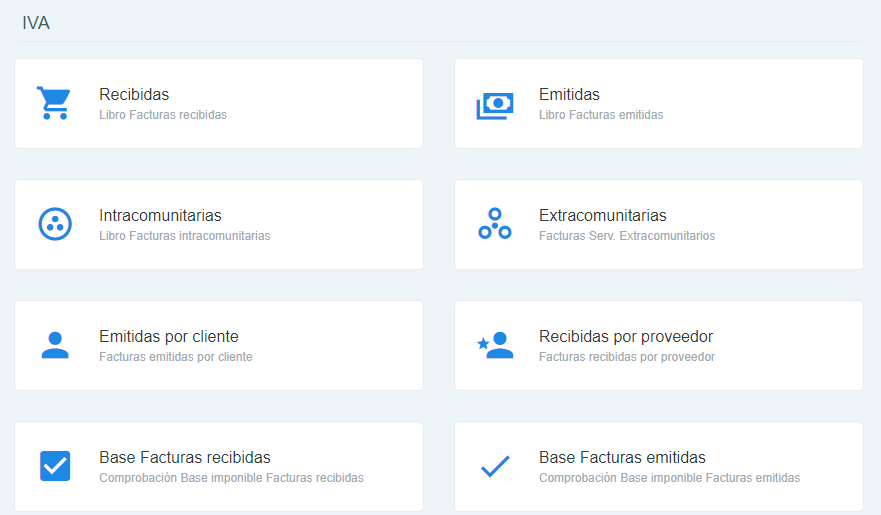Screen dimensions: 881x515
Task: Open Emitidas por cliente title
Action: pos(168,337)
